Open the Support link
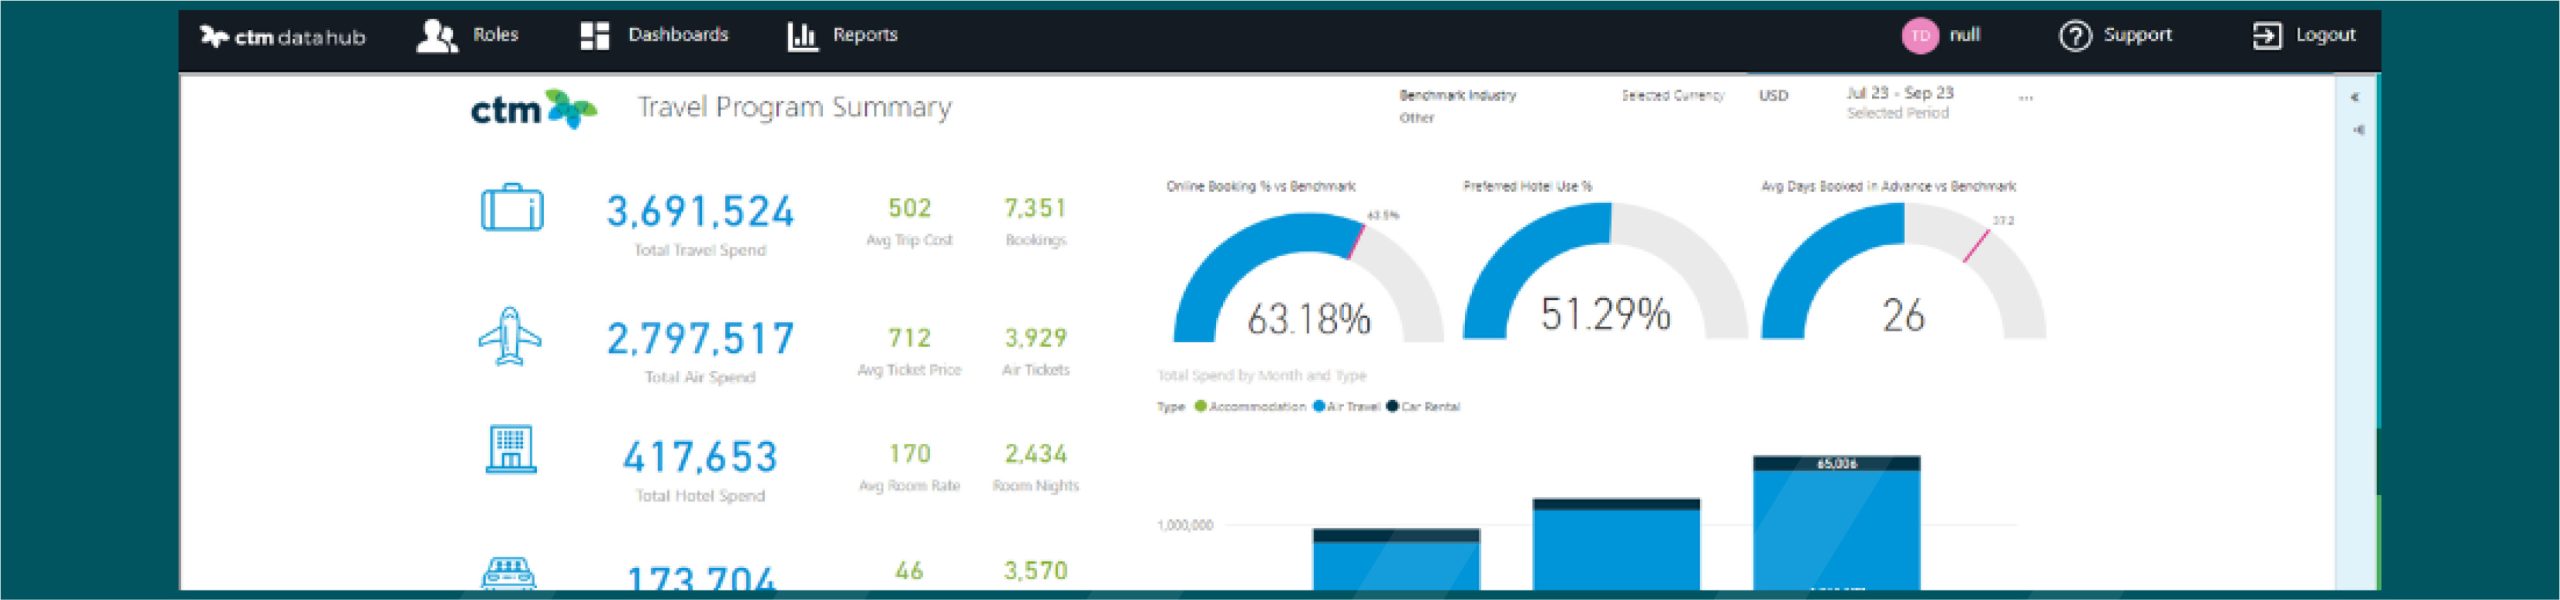The width and height of the screenshot is (2560, 600). pos(2138,35)
